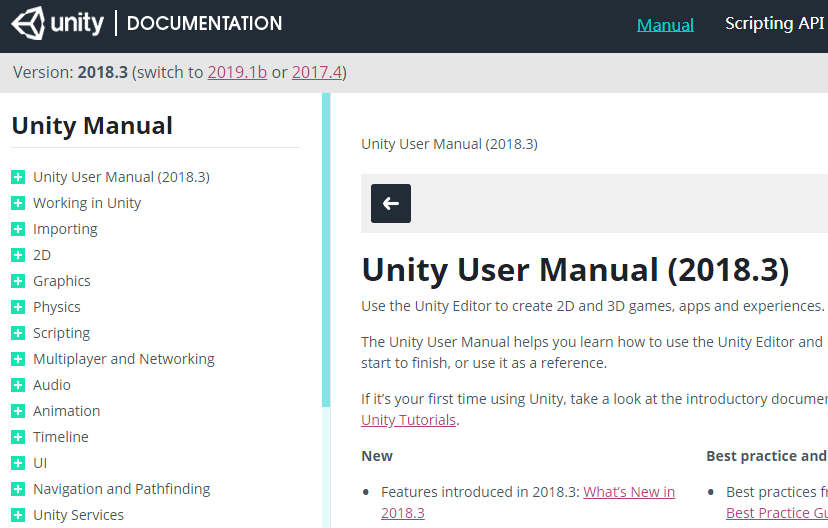
Task: Open Unity User Manual (2018.3) sidebar entry
Action: (x=121, y=177)
